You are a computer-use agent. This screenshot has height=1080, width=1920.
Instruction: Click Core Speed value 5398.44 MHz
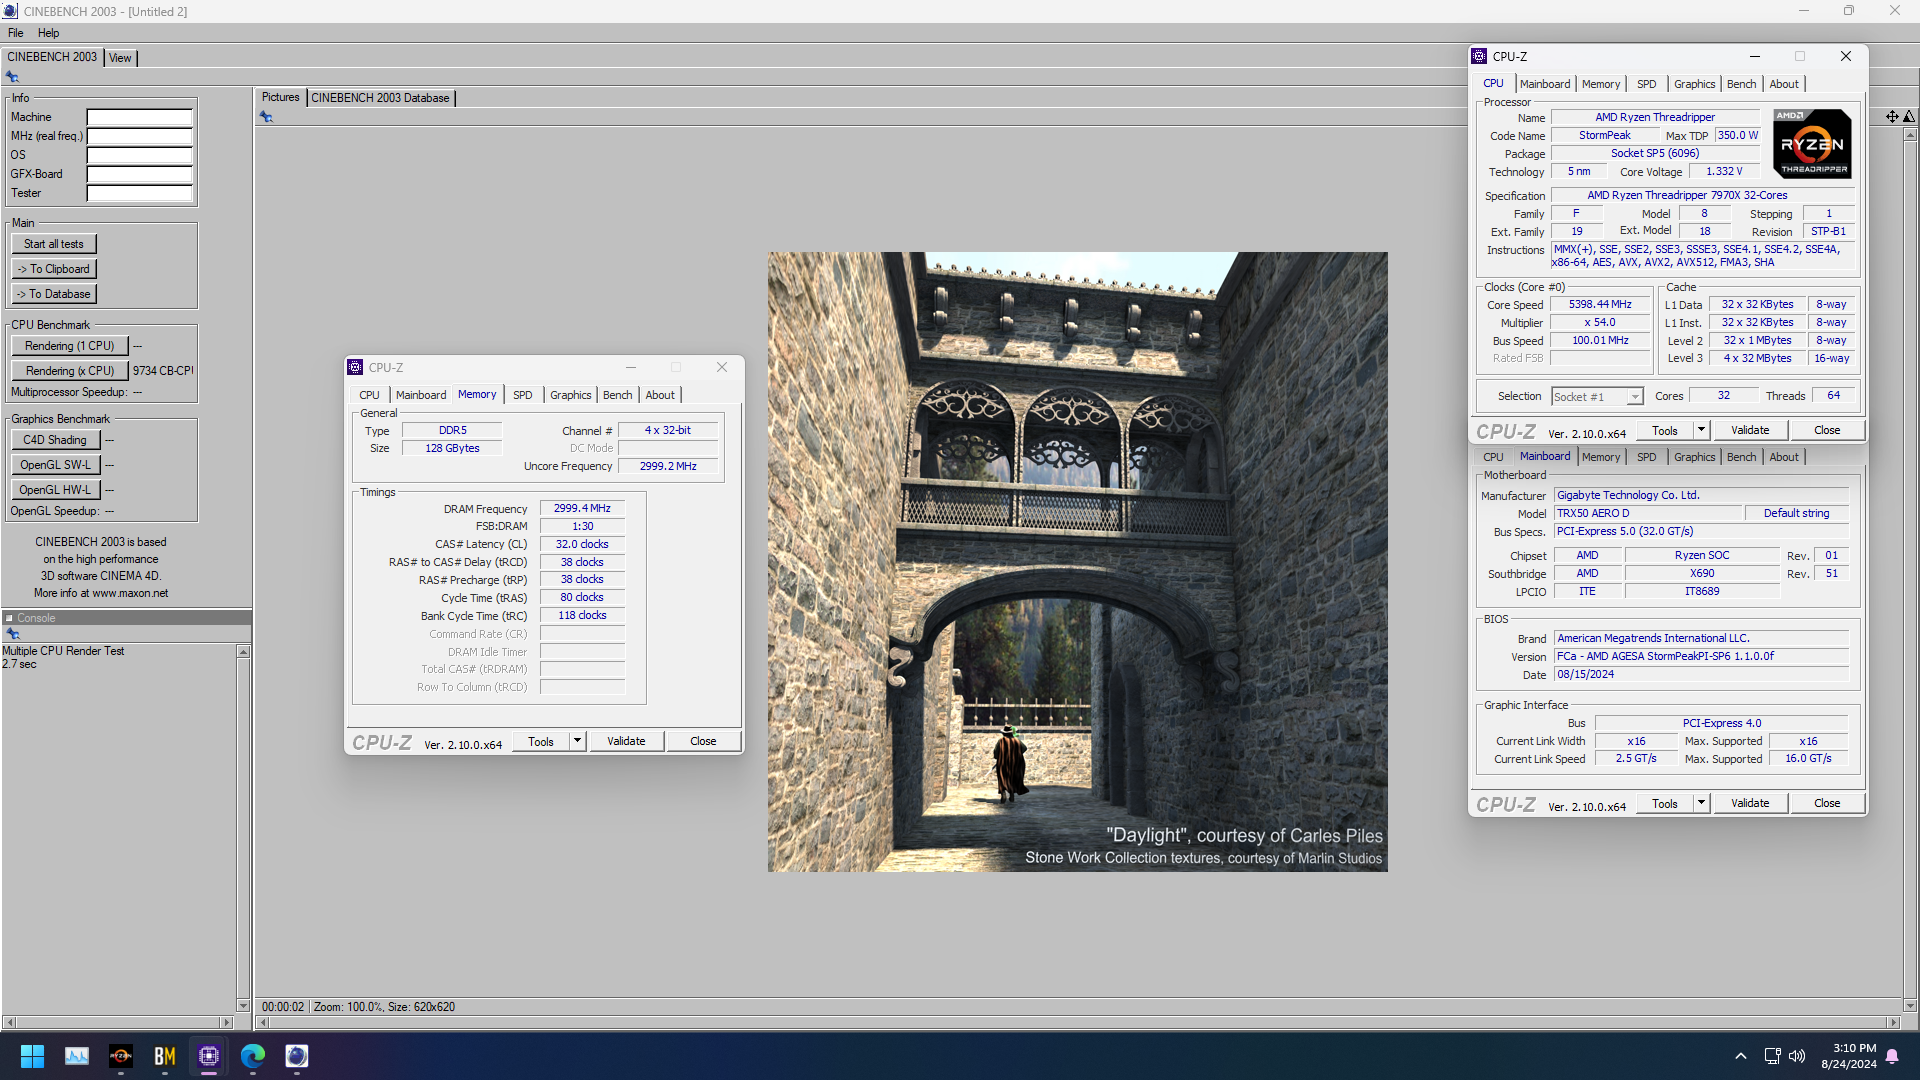coord(1600,304)
